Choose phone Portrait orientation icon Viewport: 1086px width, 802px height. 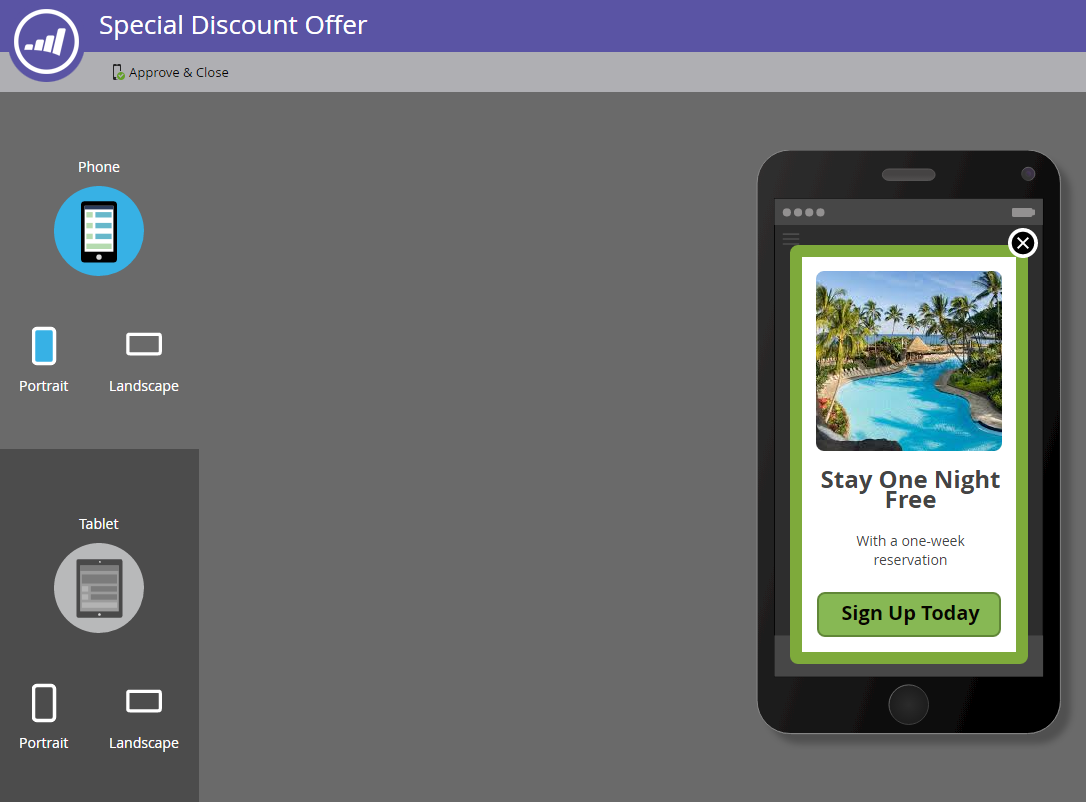44,346
